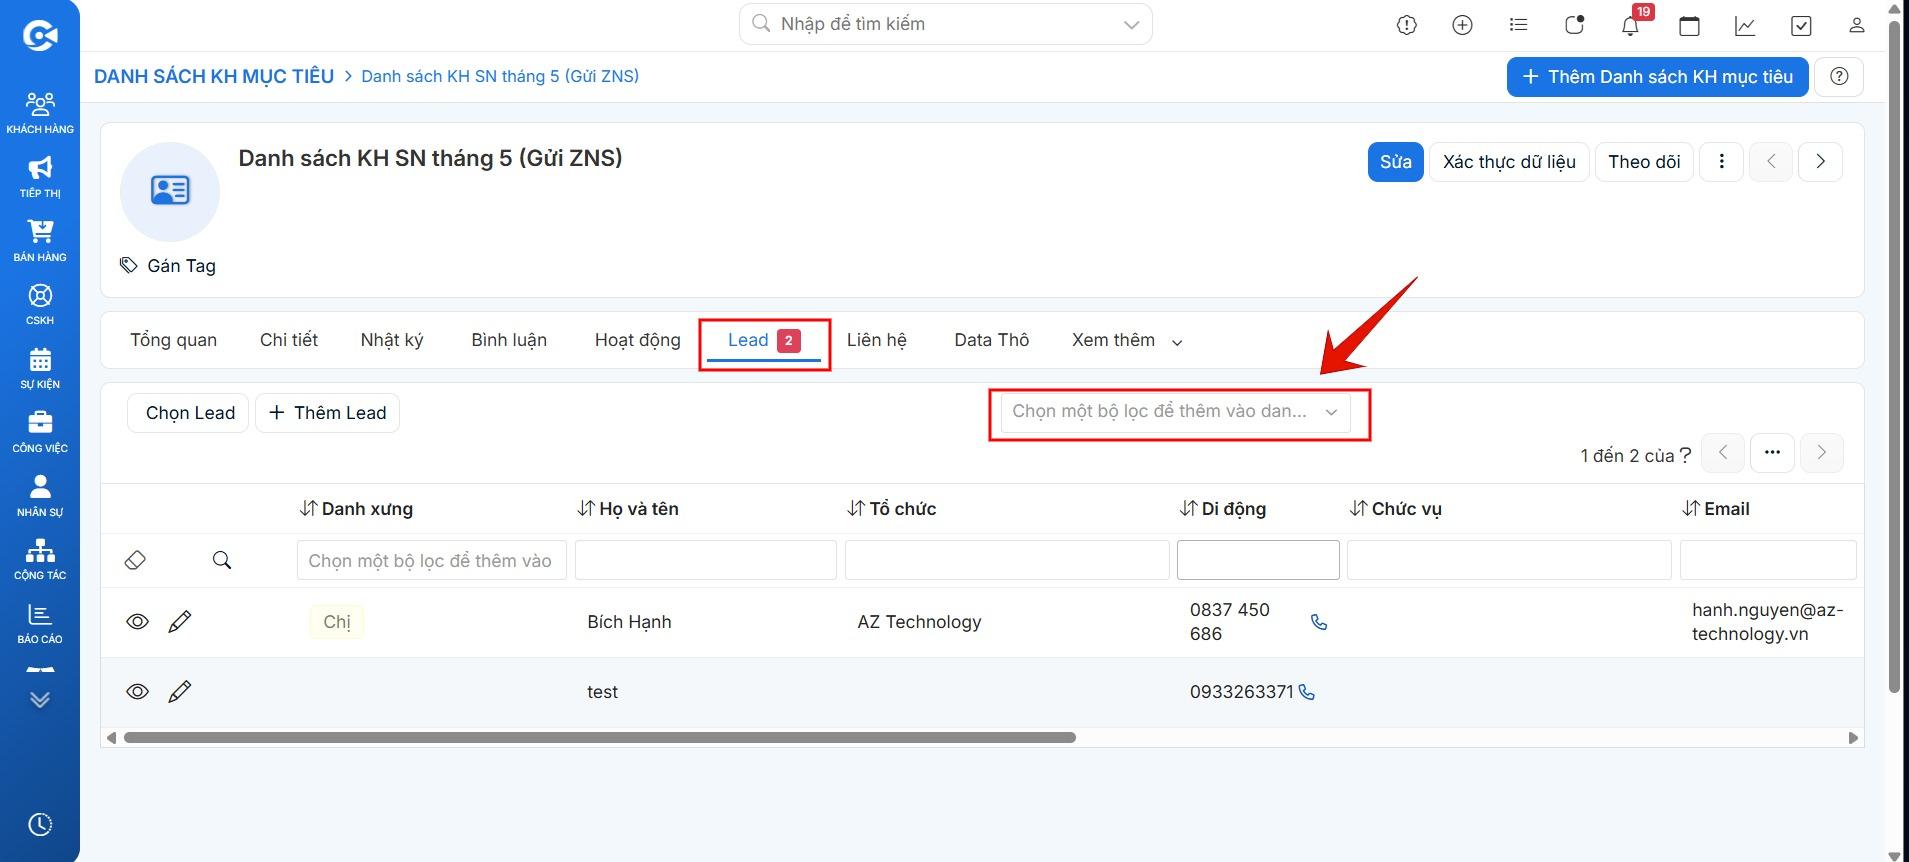
Task: Open the filter dropdown to add to list
Action: tap(1175, 412)
